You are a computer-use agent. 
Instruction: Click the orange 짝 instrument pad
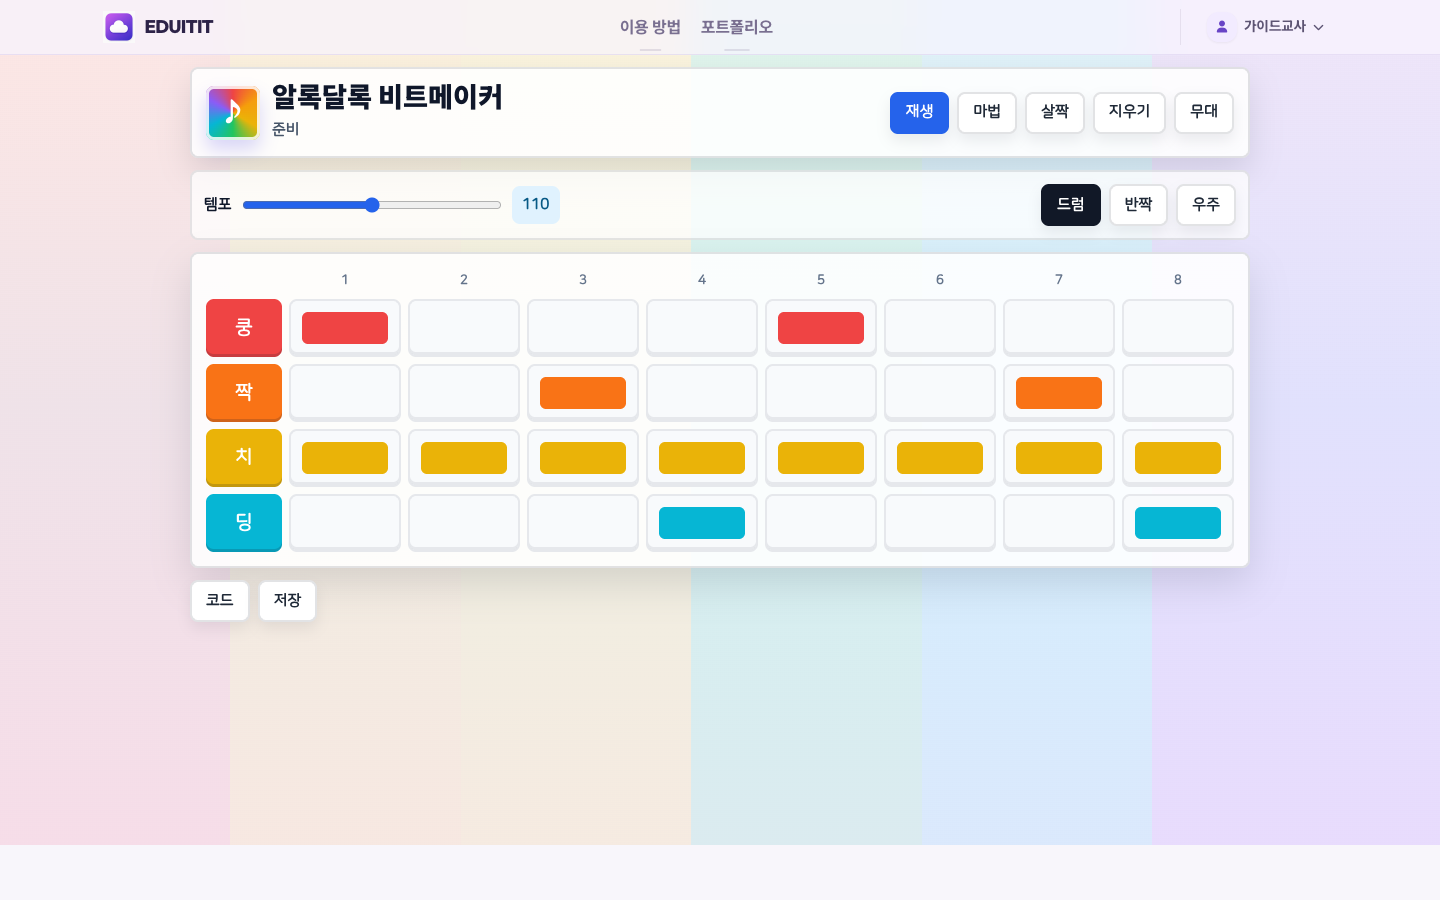point(244,393)
